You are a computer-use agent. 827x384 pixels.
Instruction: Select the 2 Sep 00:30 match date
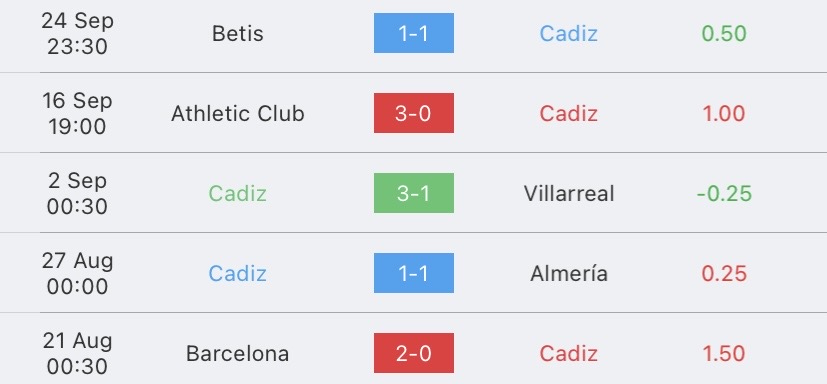[x=77, y=194]
